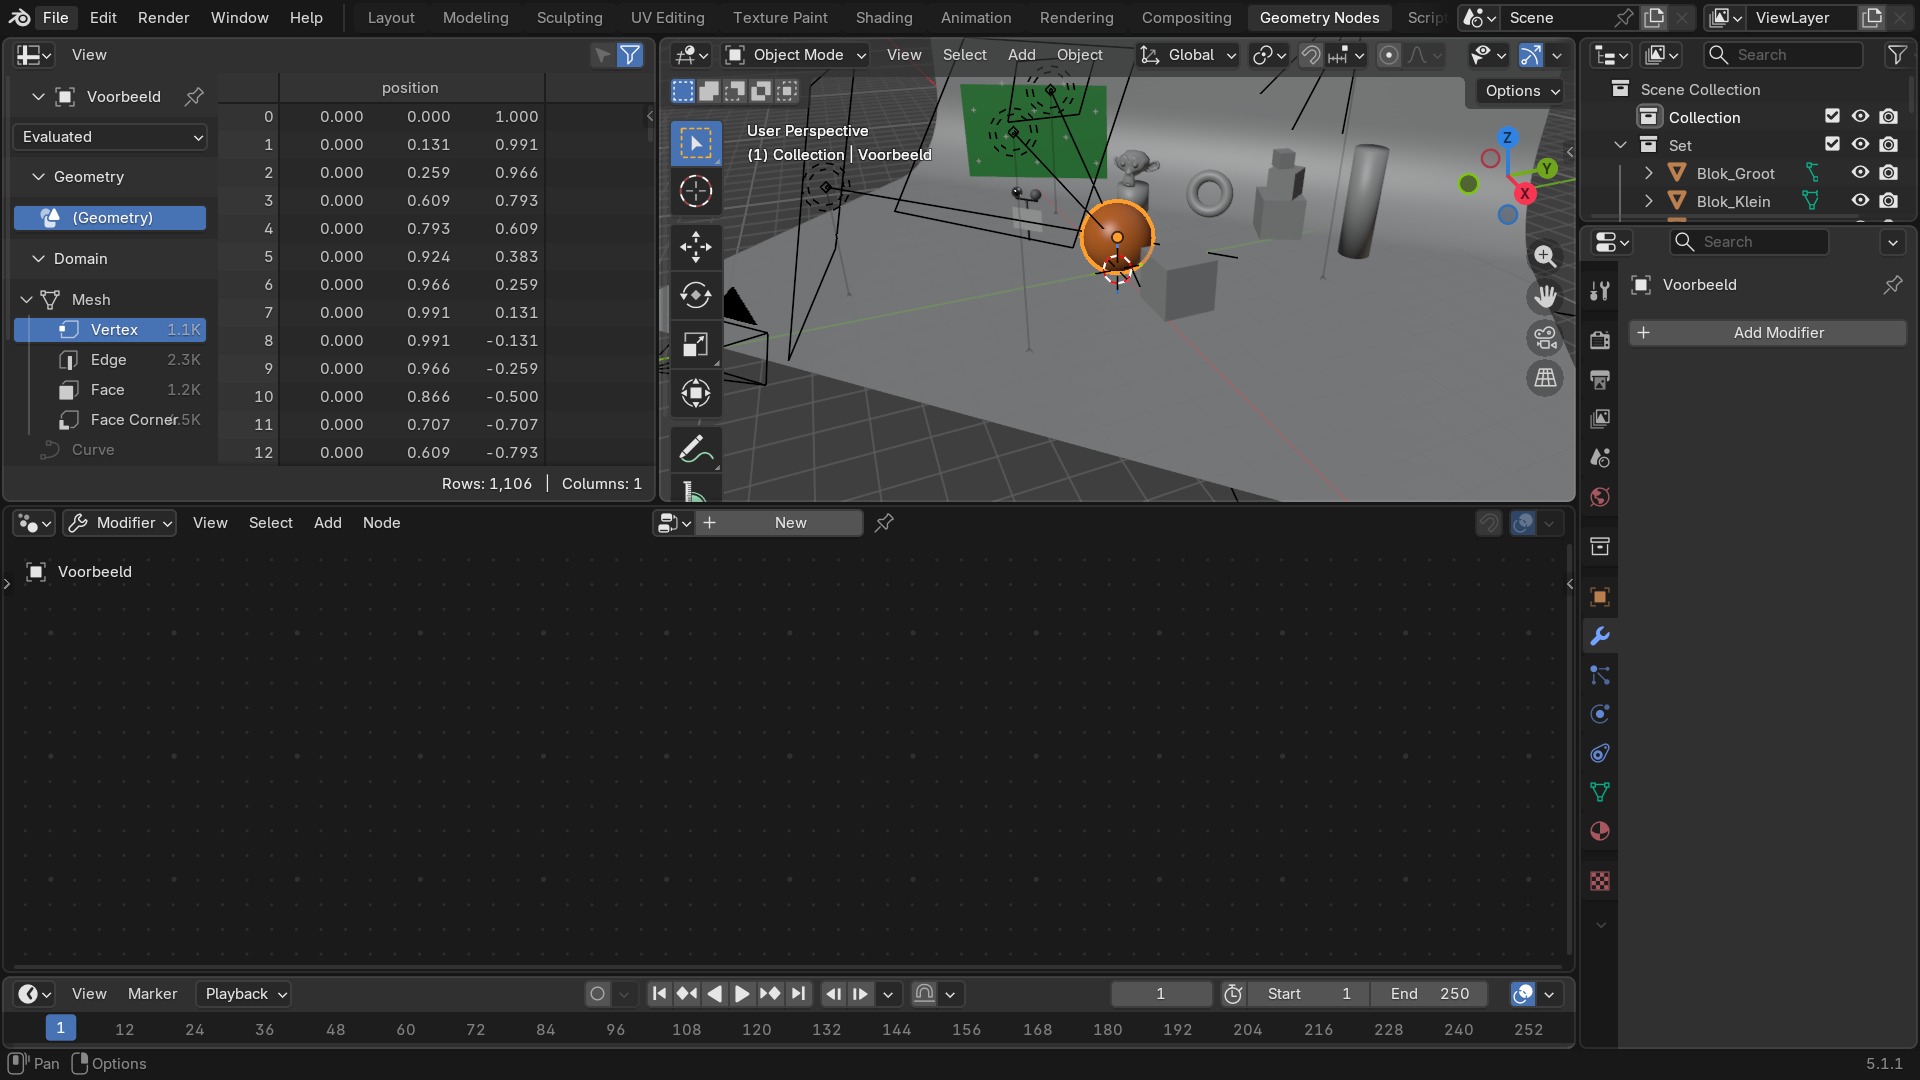Image resolution: width=1920 pixels, height=1080 pixels.
Task: Open the World properties globe icon
Action: point(1600,497)
